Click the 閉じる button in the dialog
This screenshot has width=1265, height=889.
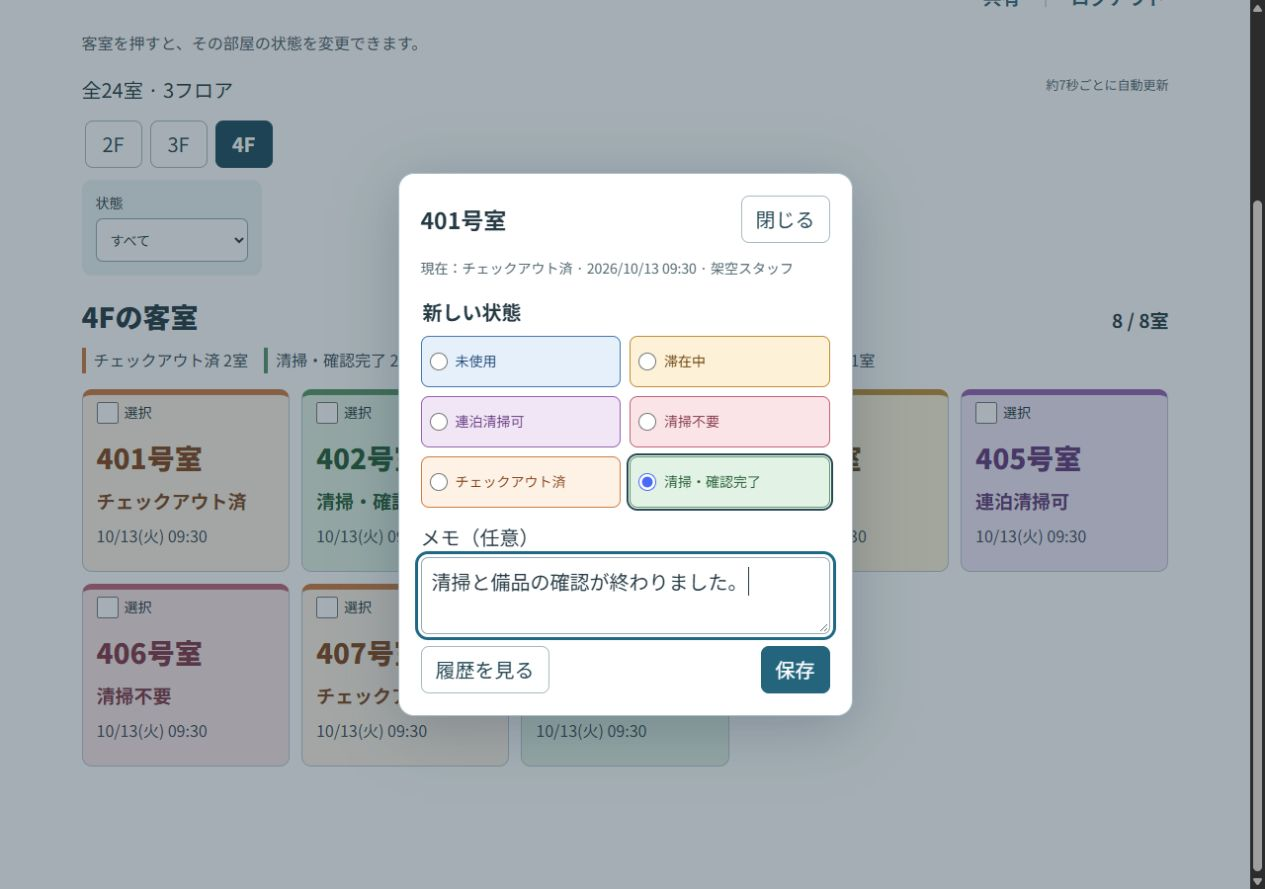[x=785, y=219]
